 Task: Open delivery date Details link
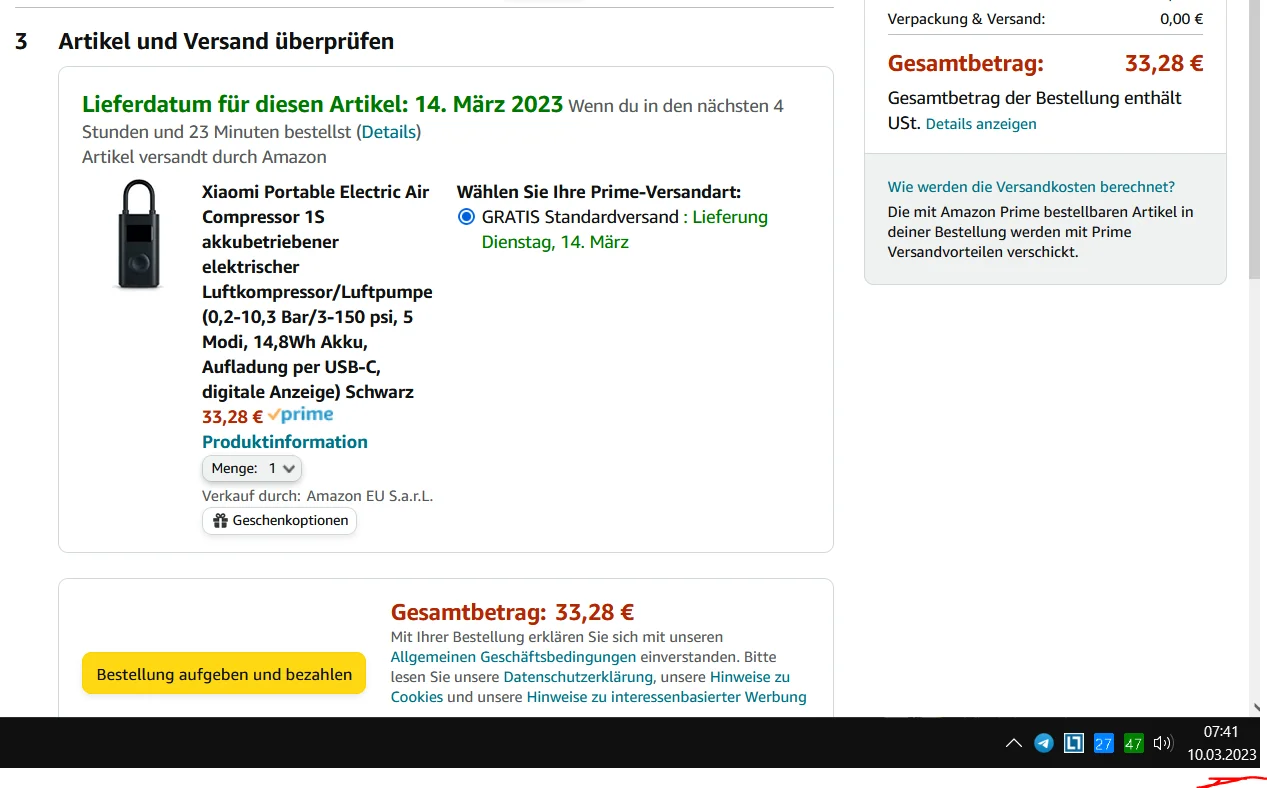click(389, 132)
